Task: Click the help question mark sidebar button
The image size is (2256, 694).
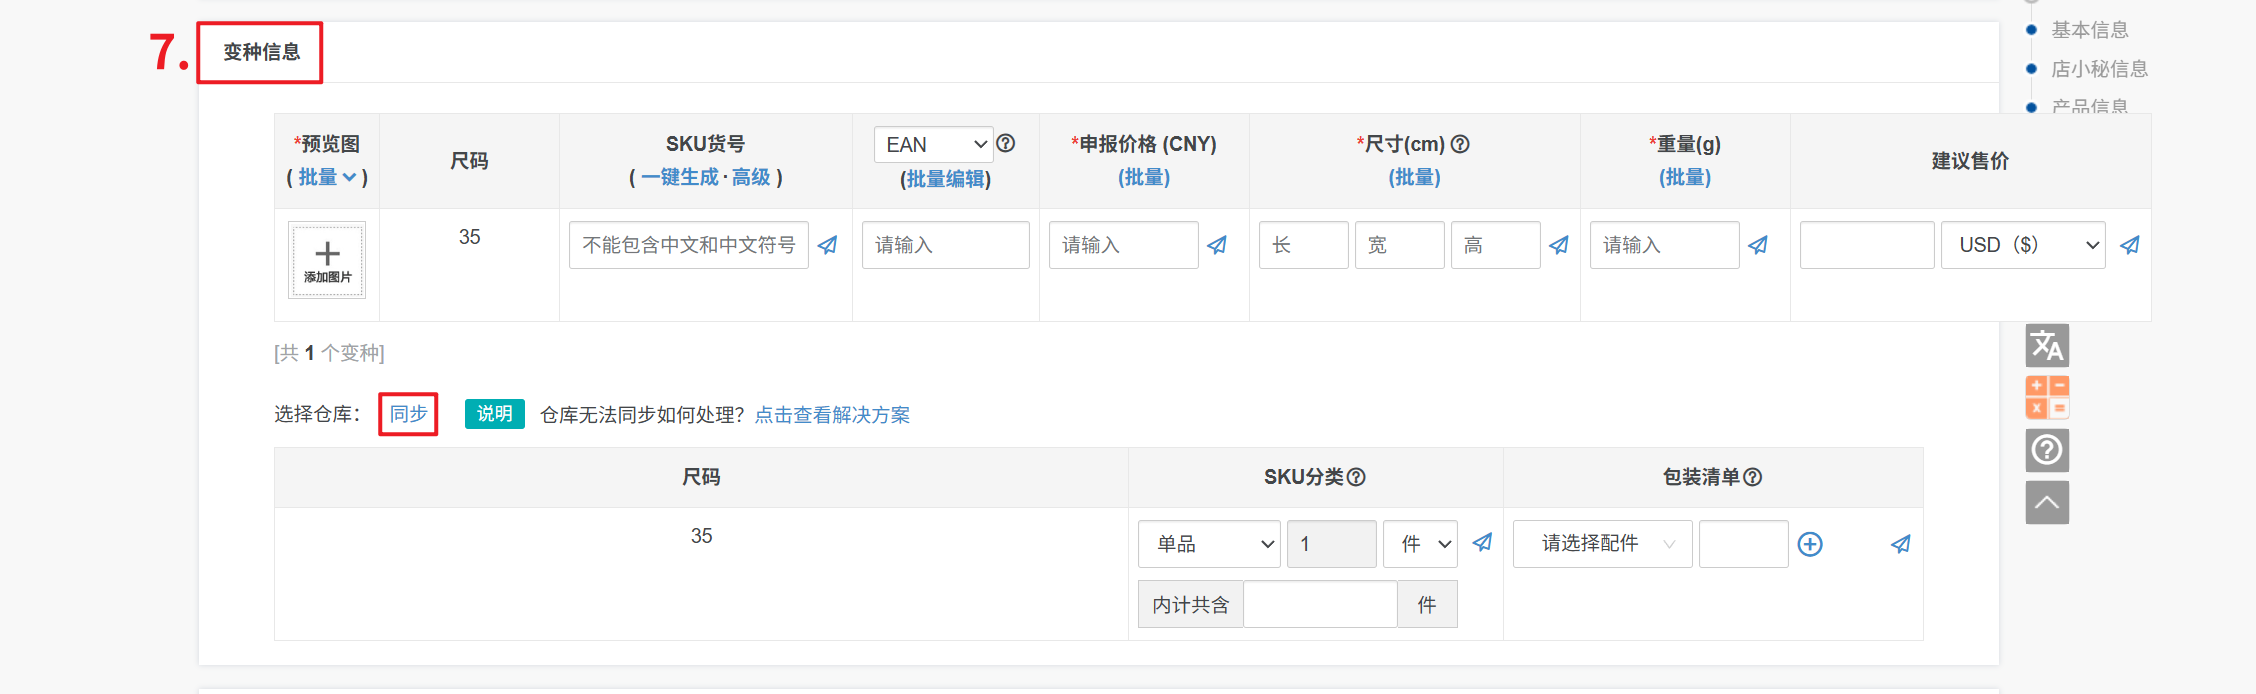Action: (x=2047, y=450)
